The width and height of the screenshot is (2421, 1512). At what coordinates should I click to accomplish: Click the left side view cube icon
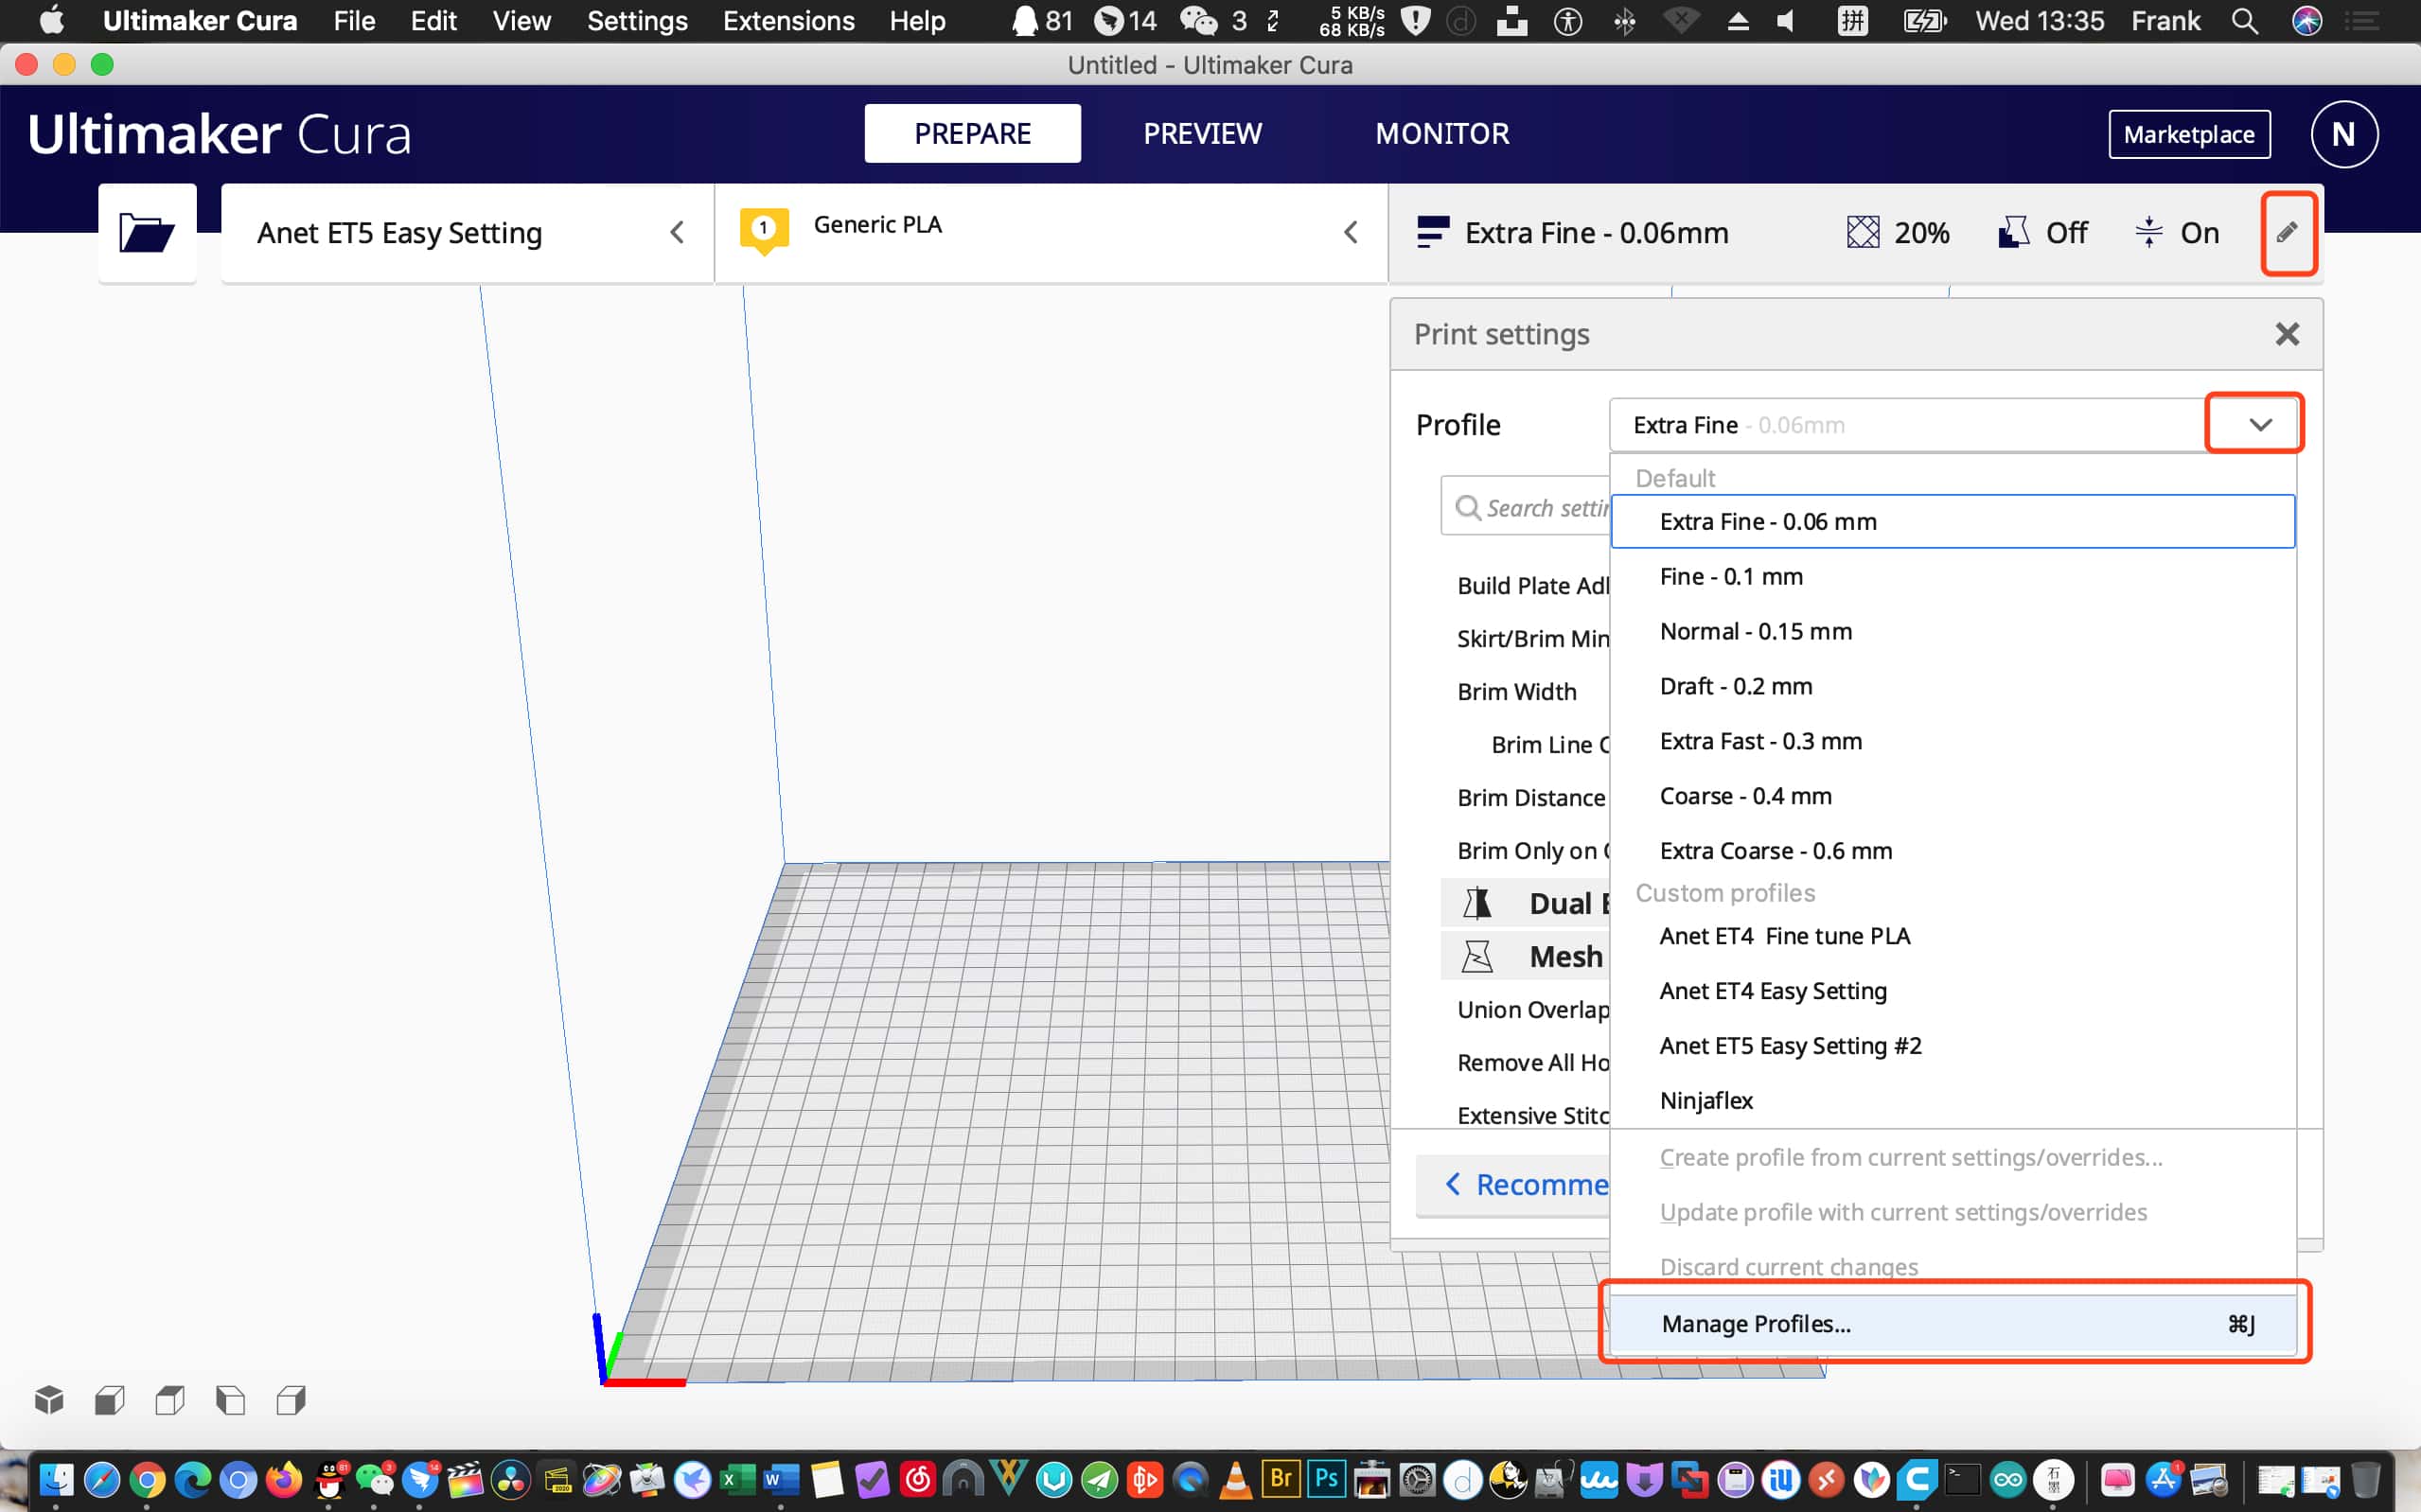[x=230, y=1400]
